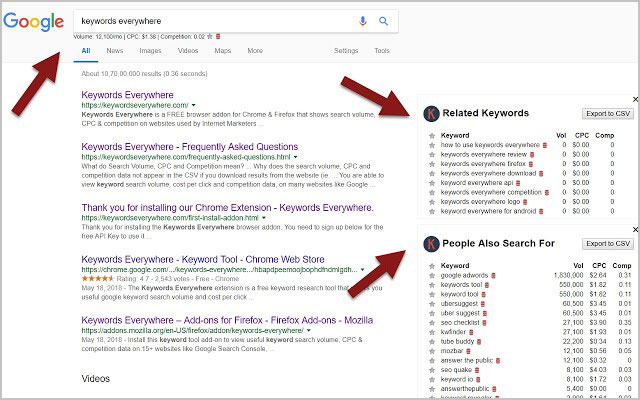
Task: Open the 'Keywords Everywhere' first result
Action: click(x=127, y=95)
